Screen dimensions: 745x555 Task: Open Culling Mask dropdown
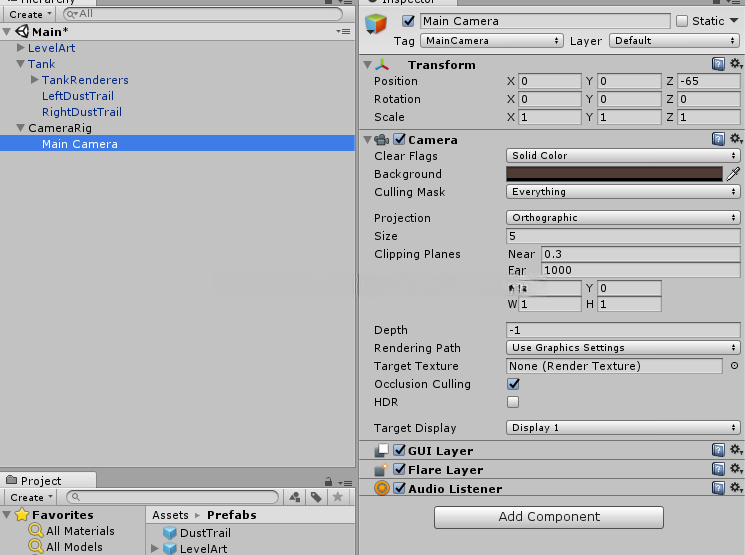[x=623, y=191]
